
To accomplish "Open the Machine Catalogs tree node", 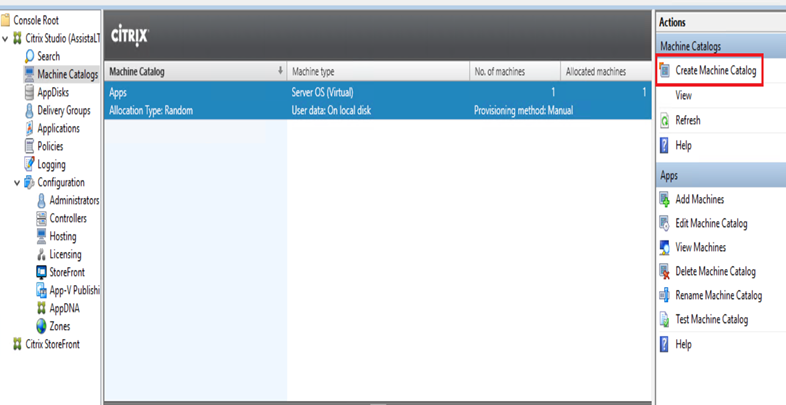I will pyautogui.click(x=68, y=75).
